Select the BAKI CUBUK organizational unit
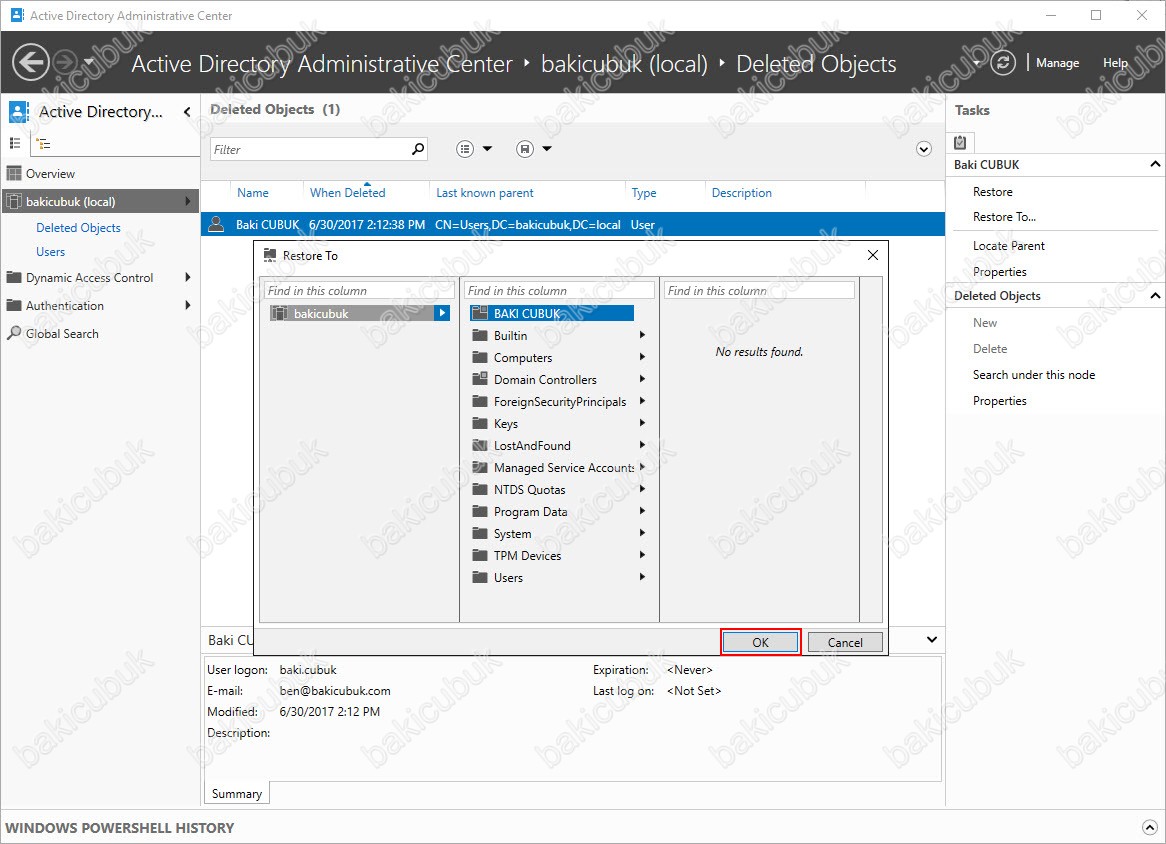Viewport: 1166px width, 844px height. [x=552, y=313]
